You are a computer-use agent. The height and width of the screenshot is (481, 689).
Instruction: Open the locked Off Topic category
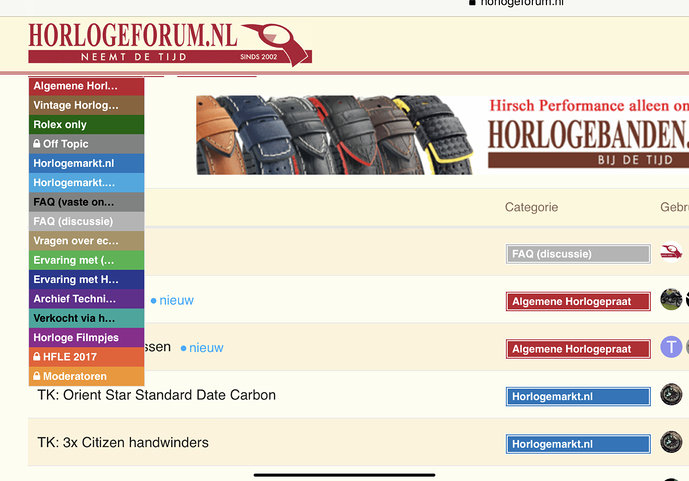86,144
